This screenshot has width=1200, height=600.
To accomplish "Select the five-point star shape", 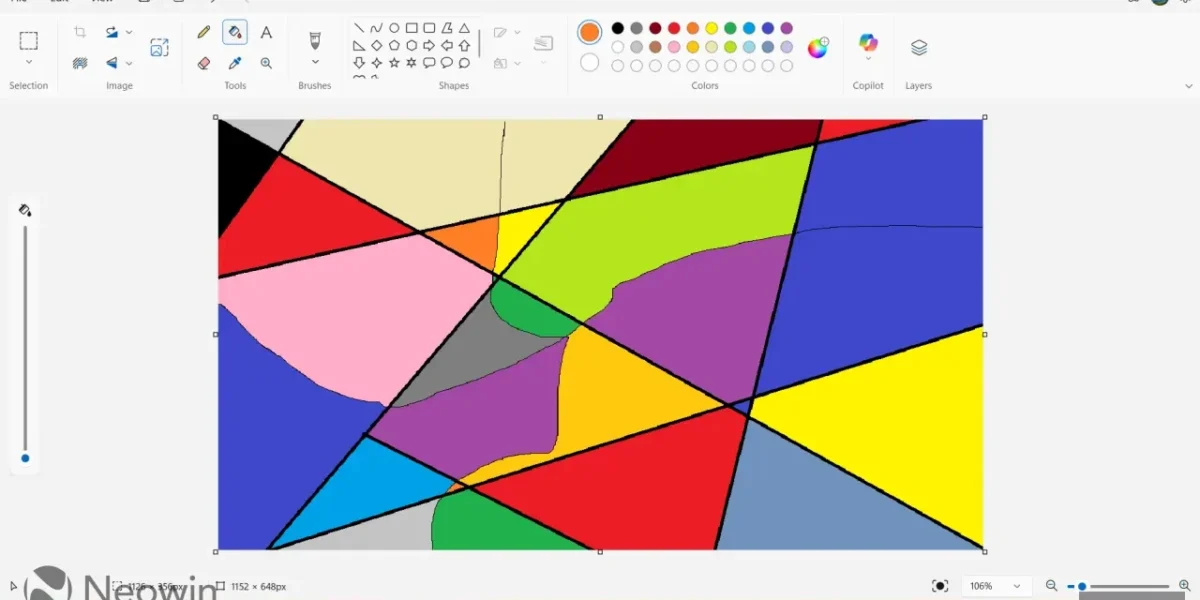I will point(394,62).
